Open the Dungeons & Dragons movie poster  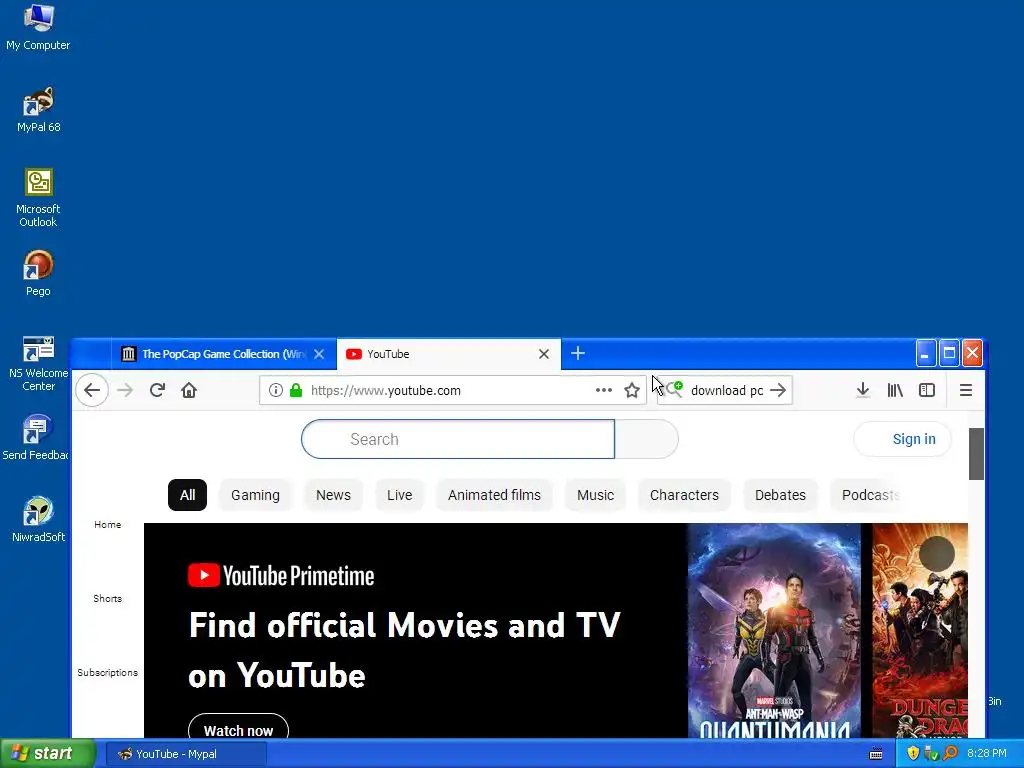click(x=920, y=631)
